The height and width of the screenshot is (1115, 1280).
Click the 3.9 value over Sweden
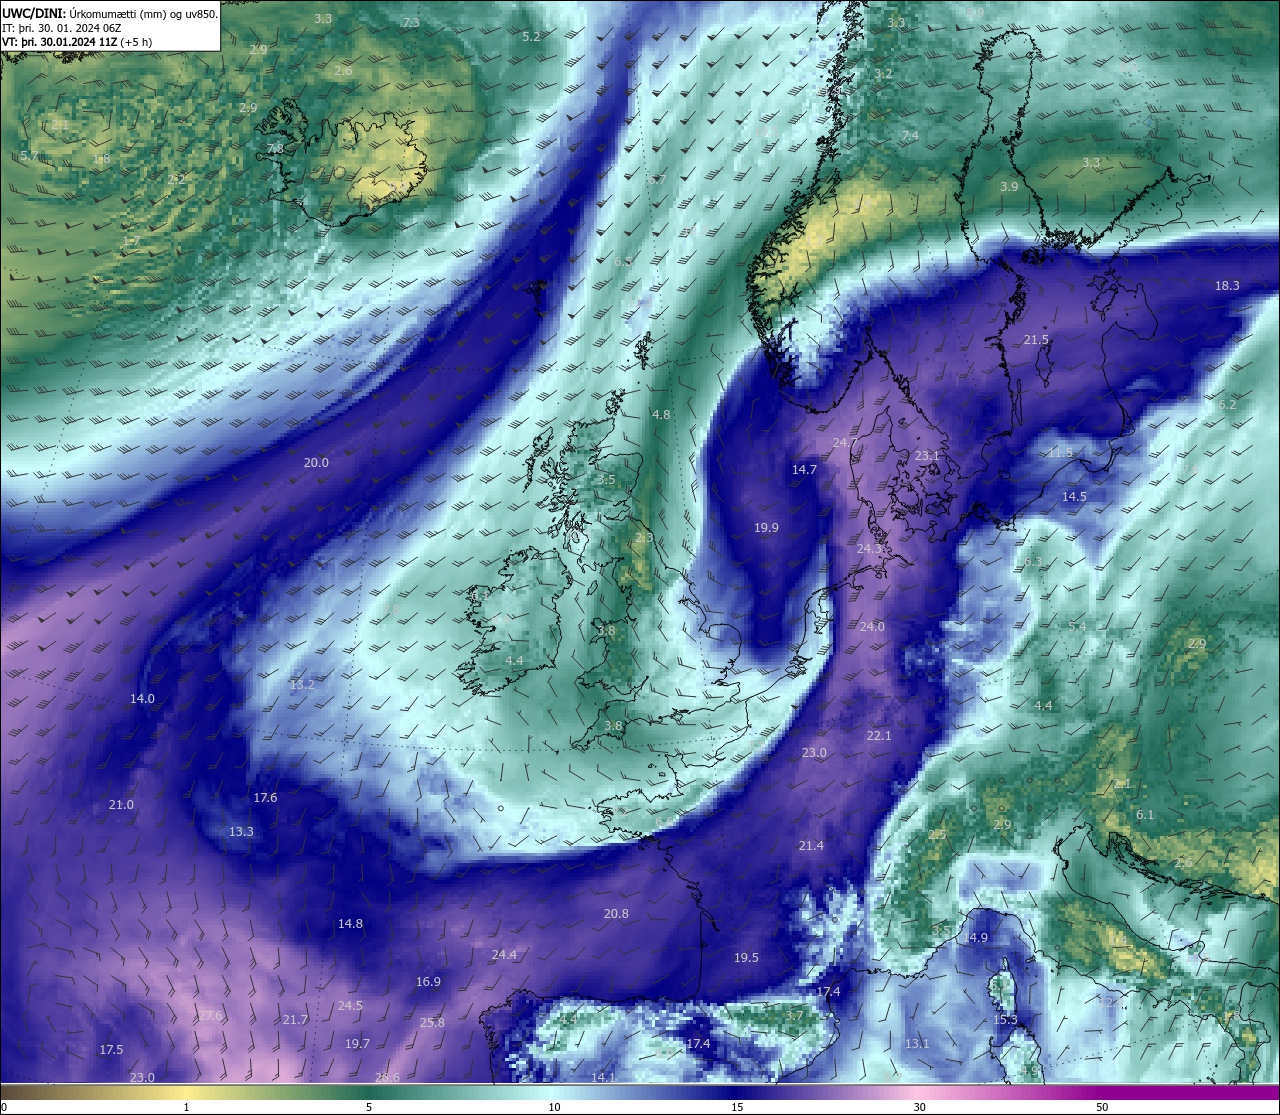1009,187
